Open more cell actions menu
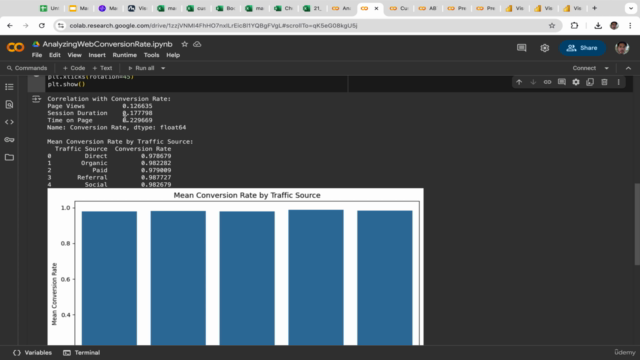This screenshot has height=360, width=640. [618, 82]
